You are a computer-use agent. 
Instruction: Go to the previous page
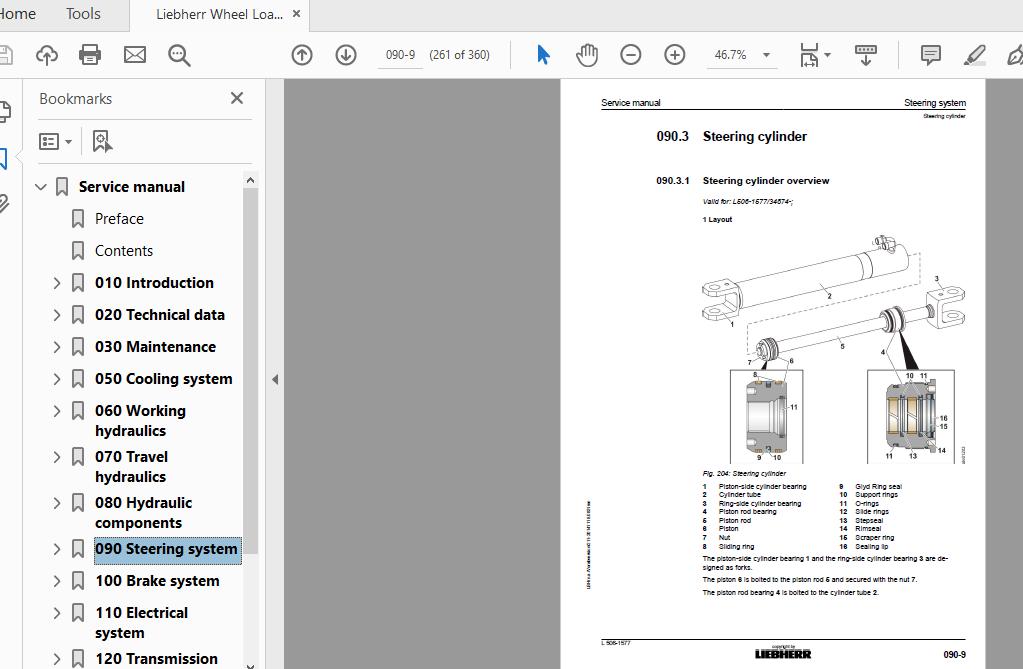pyautogui.click(x=301, y=55)
